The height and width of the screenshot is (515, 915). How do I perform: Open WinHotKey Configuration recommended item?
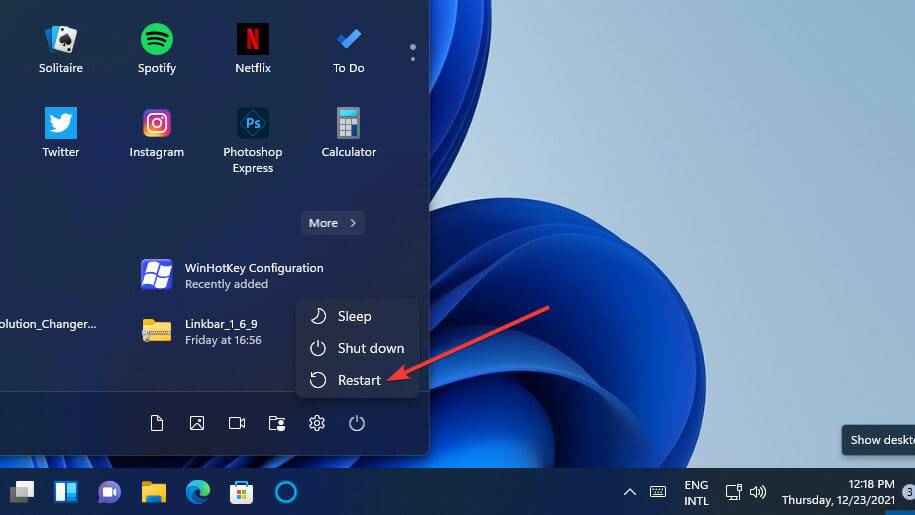232,275
